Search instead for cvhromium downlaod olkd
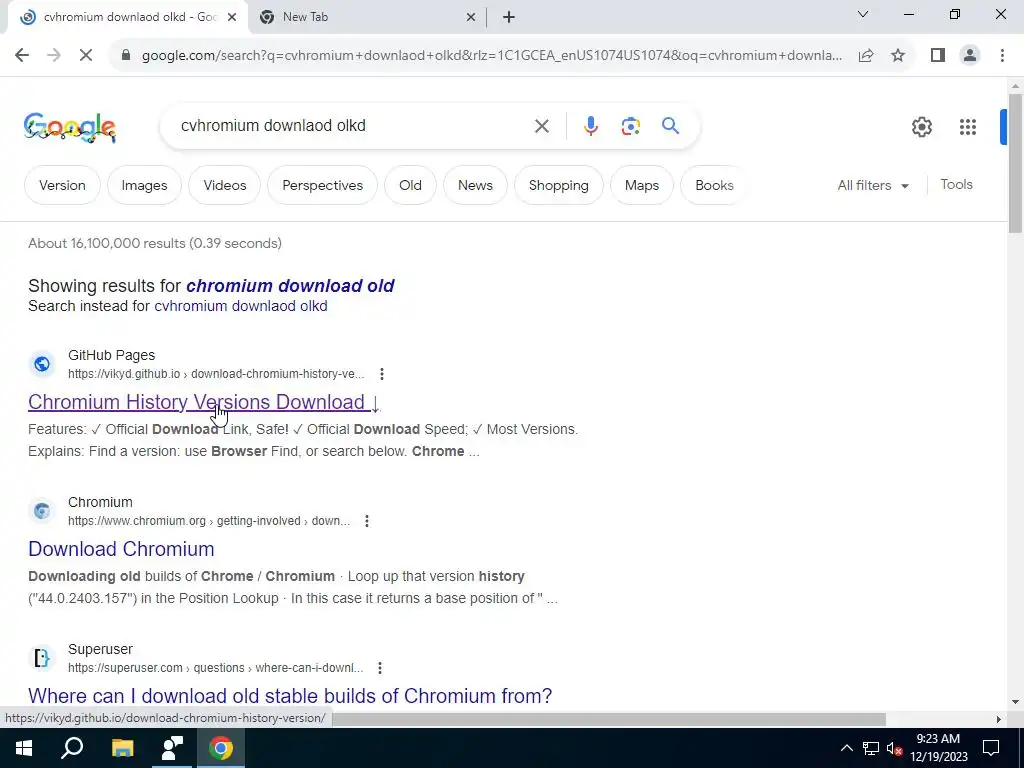 tap(240, 306)
